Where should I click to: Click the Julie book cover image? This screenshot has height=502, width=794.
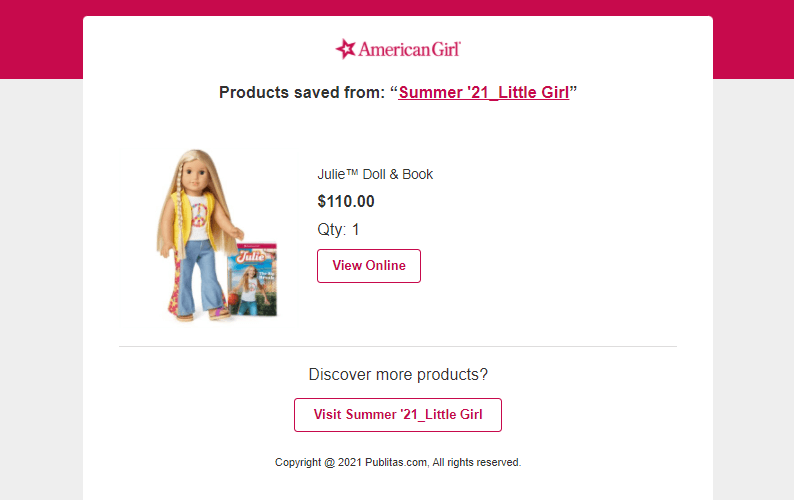click(252, 281)
